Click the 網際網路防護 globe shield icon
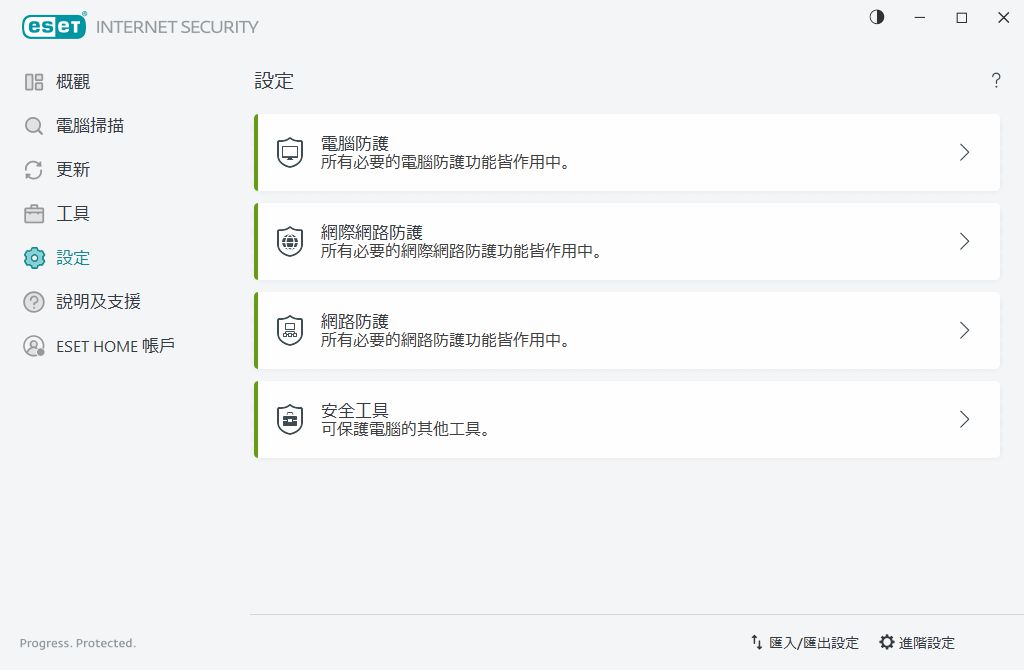 pyautogui.click(x=289, y=241)
